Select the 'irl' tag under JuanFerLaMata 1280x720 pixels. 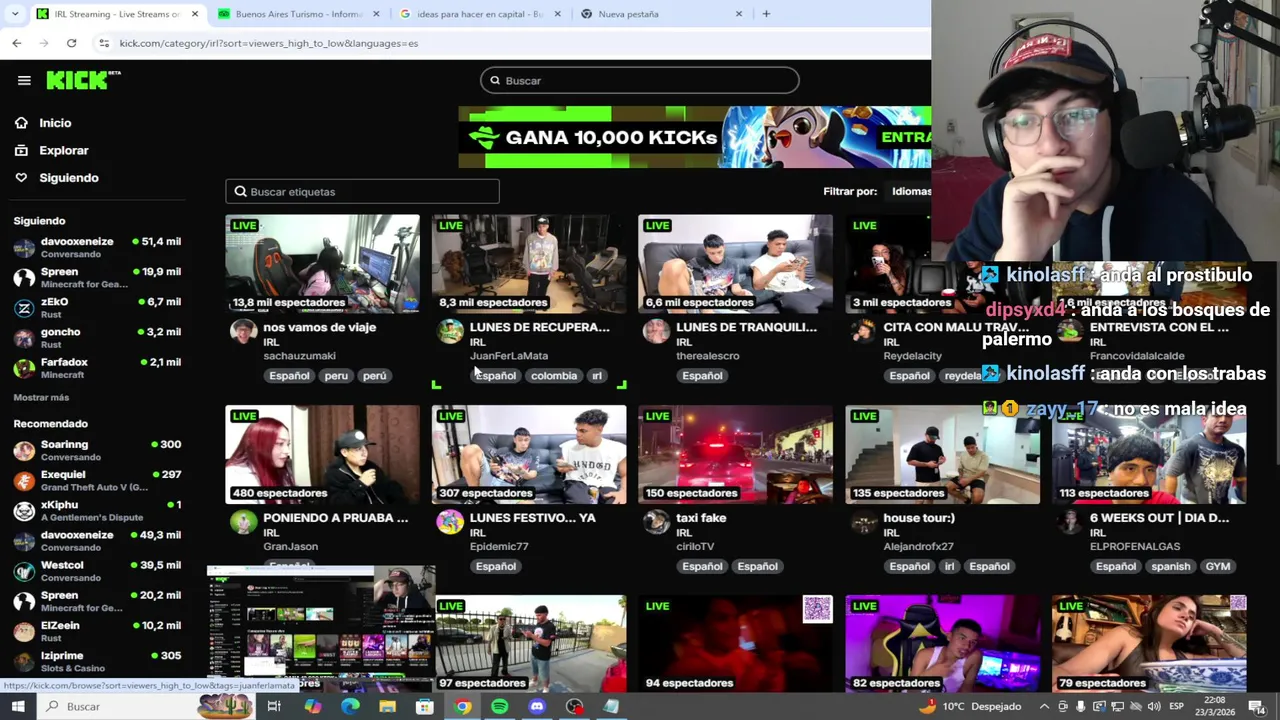(597, 376)
